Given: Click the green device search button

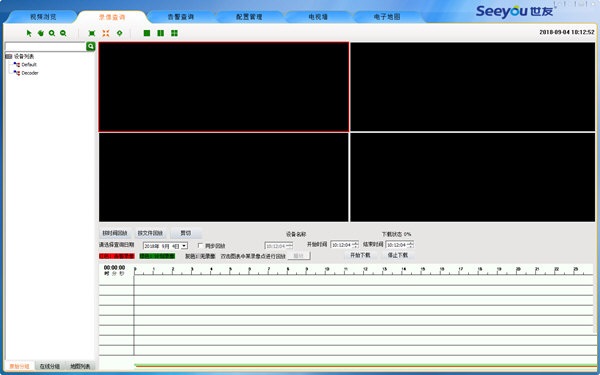Looking at the screenshot, I should (x=91, y=47).
